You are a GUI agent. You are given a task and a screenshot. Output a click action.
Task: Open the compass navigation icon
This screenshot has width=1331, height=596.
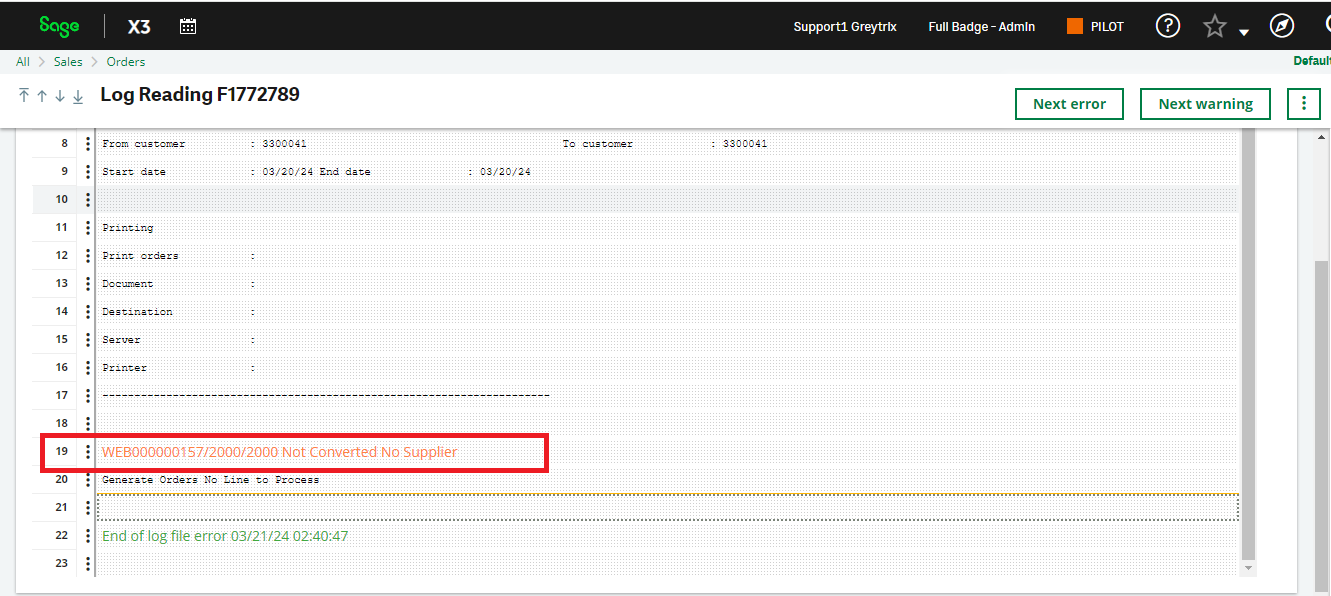(1282, 26)
